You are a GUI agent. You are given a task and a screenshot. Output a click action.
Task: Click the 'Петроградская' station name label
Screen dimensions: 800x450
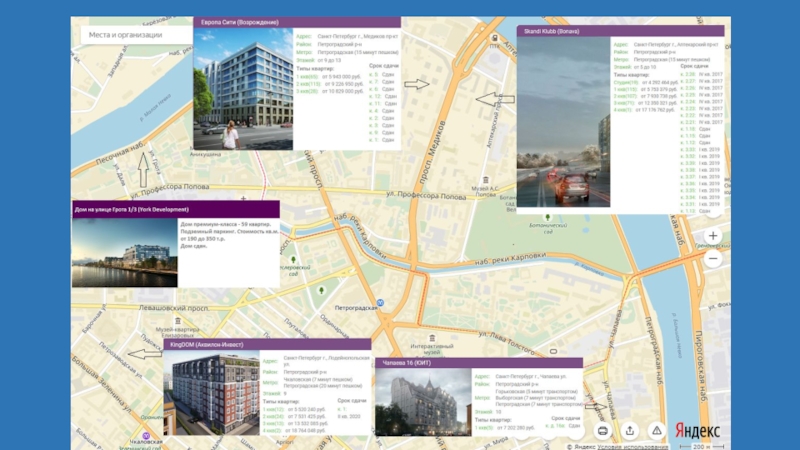pos(356,308)
